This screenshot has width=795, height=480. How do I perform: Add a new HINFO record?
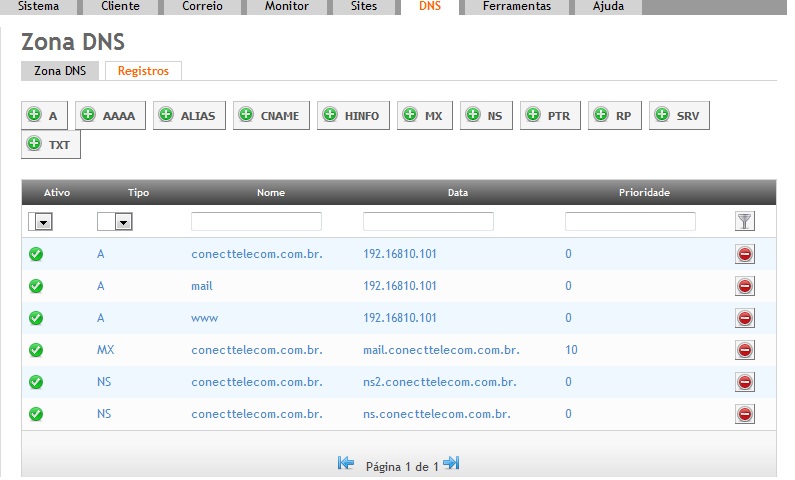coord(353,116)
